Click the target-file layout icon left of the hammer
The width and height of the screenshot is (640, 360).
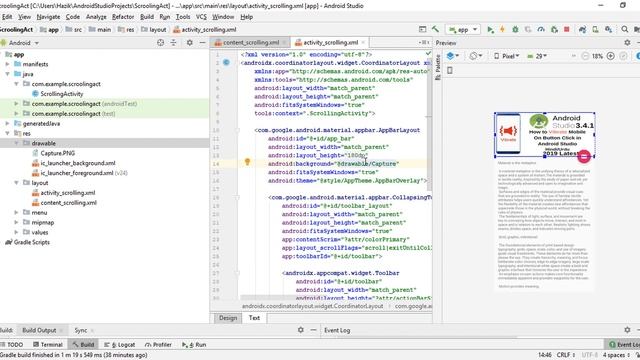tap(422, 29)
